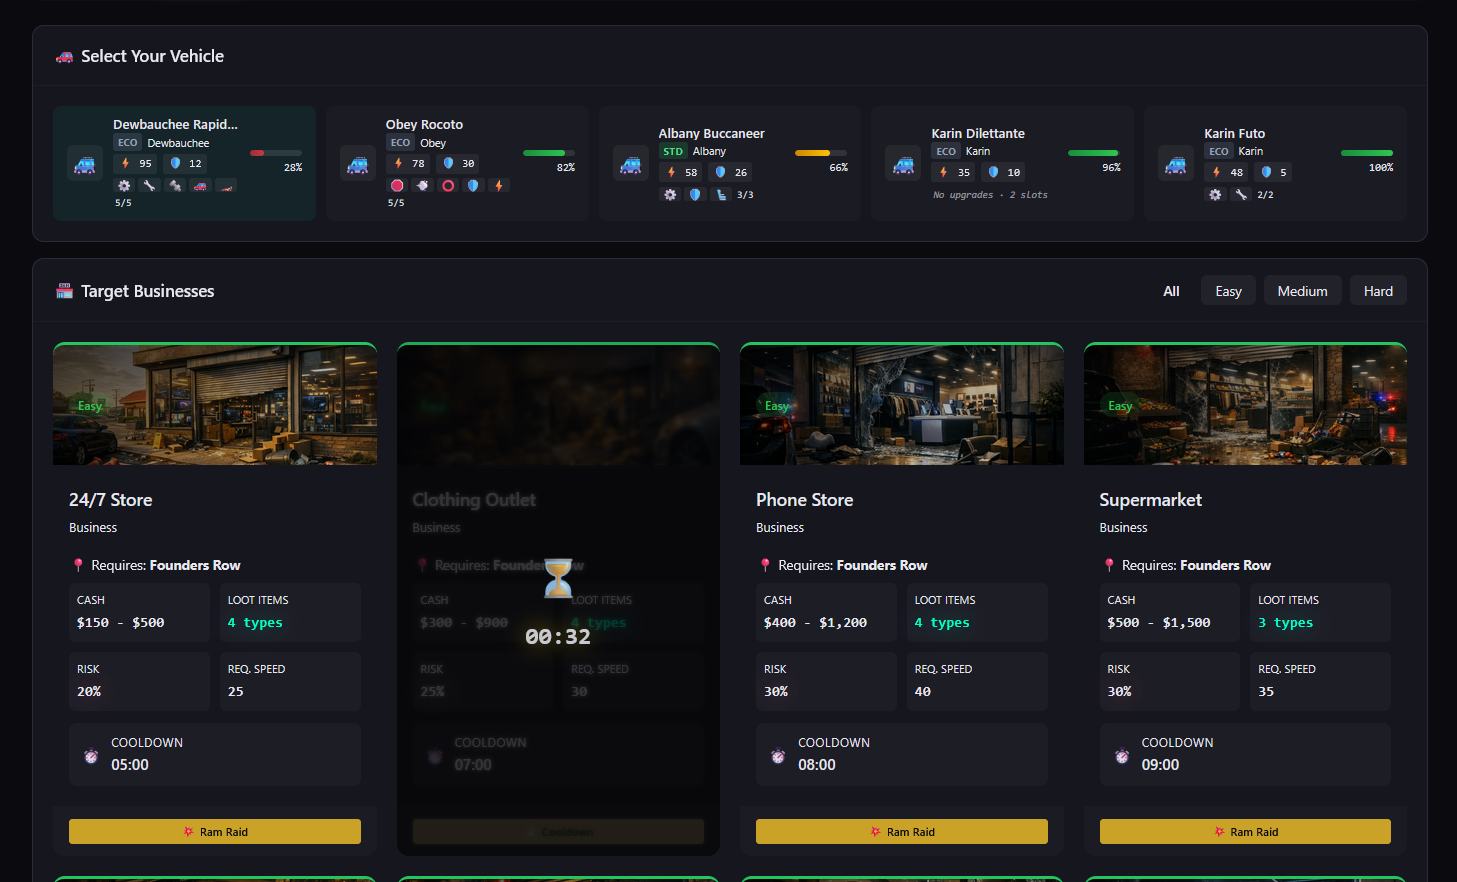This screenshot has width=1457, height=882.
Task: Click the STD badge on Albany Buccaneer
Action: click(672, 150)
